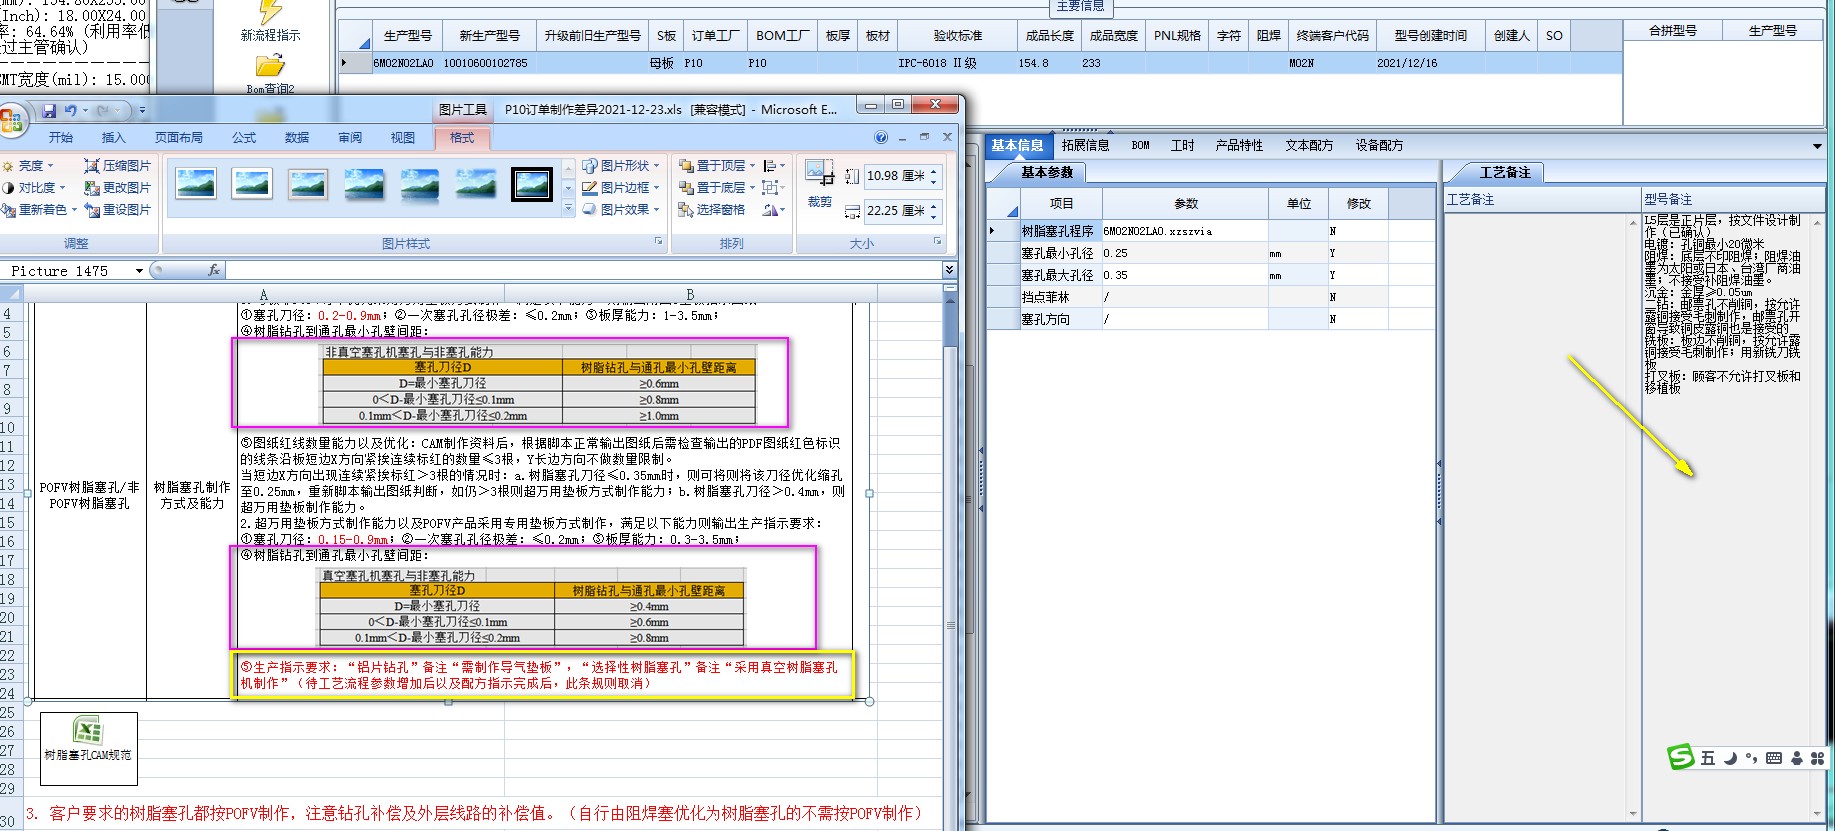Image resolution: width=1835 pixels, height=831 pixels.
Task: Open 重新着色 recolor dropdown
Action: 40,210
